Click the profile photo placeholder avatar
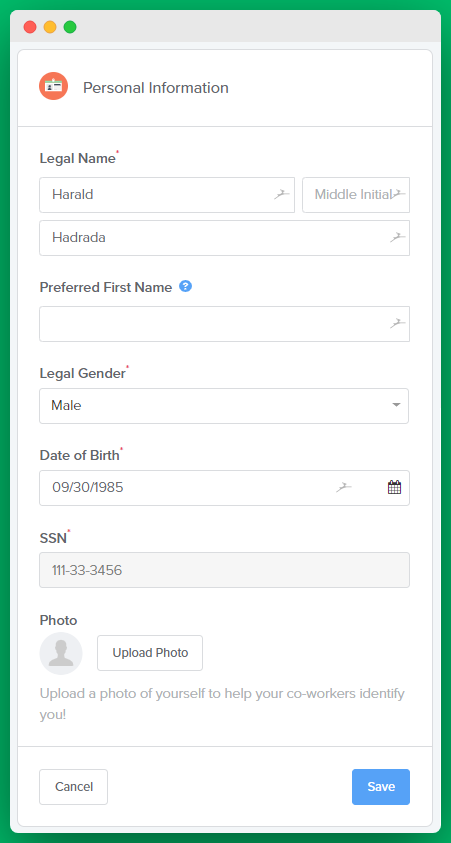 tap(61, 653)
